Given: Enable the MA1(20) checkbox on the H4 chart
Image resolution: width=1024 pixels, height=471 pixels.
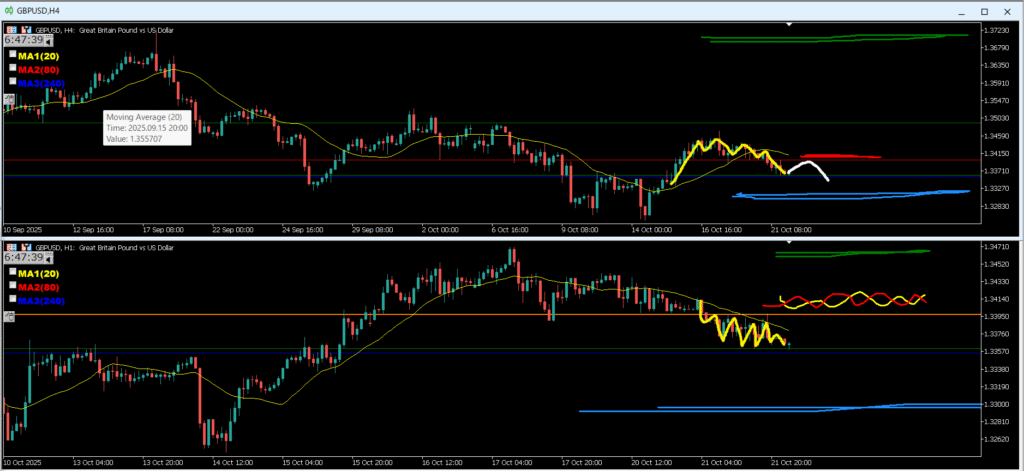Looking at the screenshot, I should pyautogui.click(x=12, y=56).
